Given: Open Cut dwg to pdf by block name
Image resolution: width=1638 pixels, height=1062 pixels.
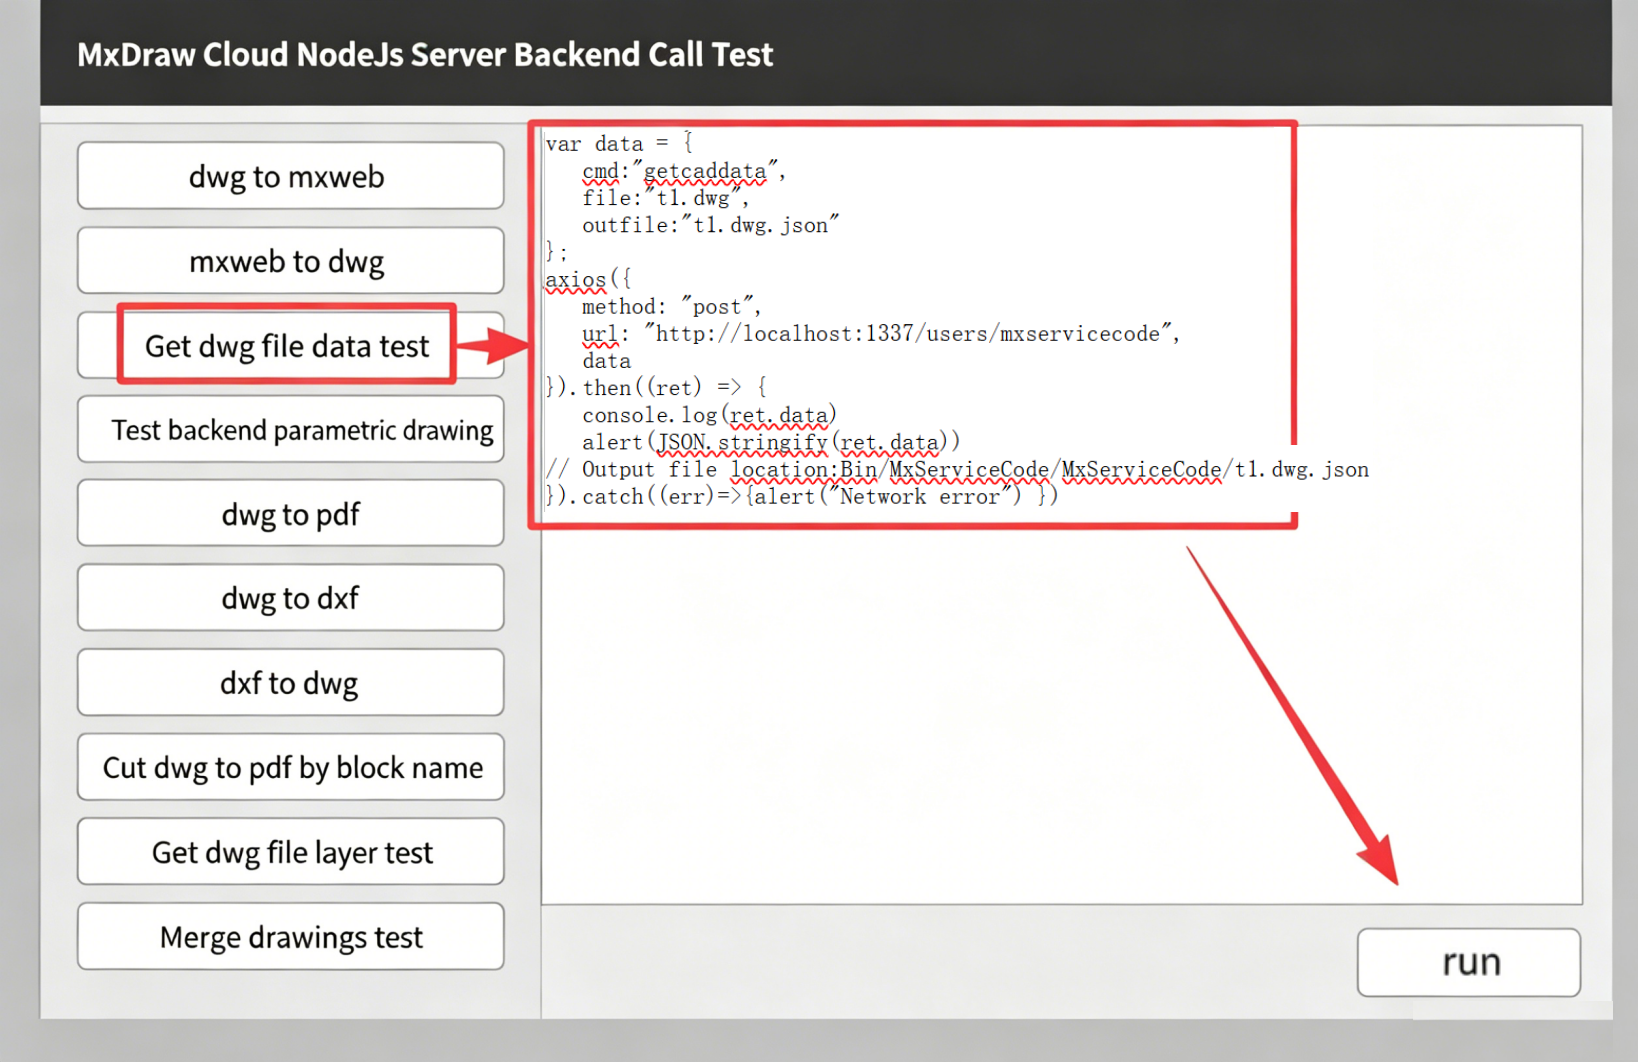Looking at the screenshot, I should coord(290,767).
